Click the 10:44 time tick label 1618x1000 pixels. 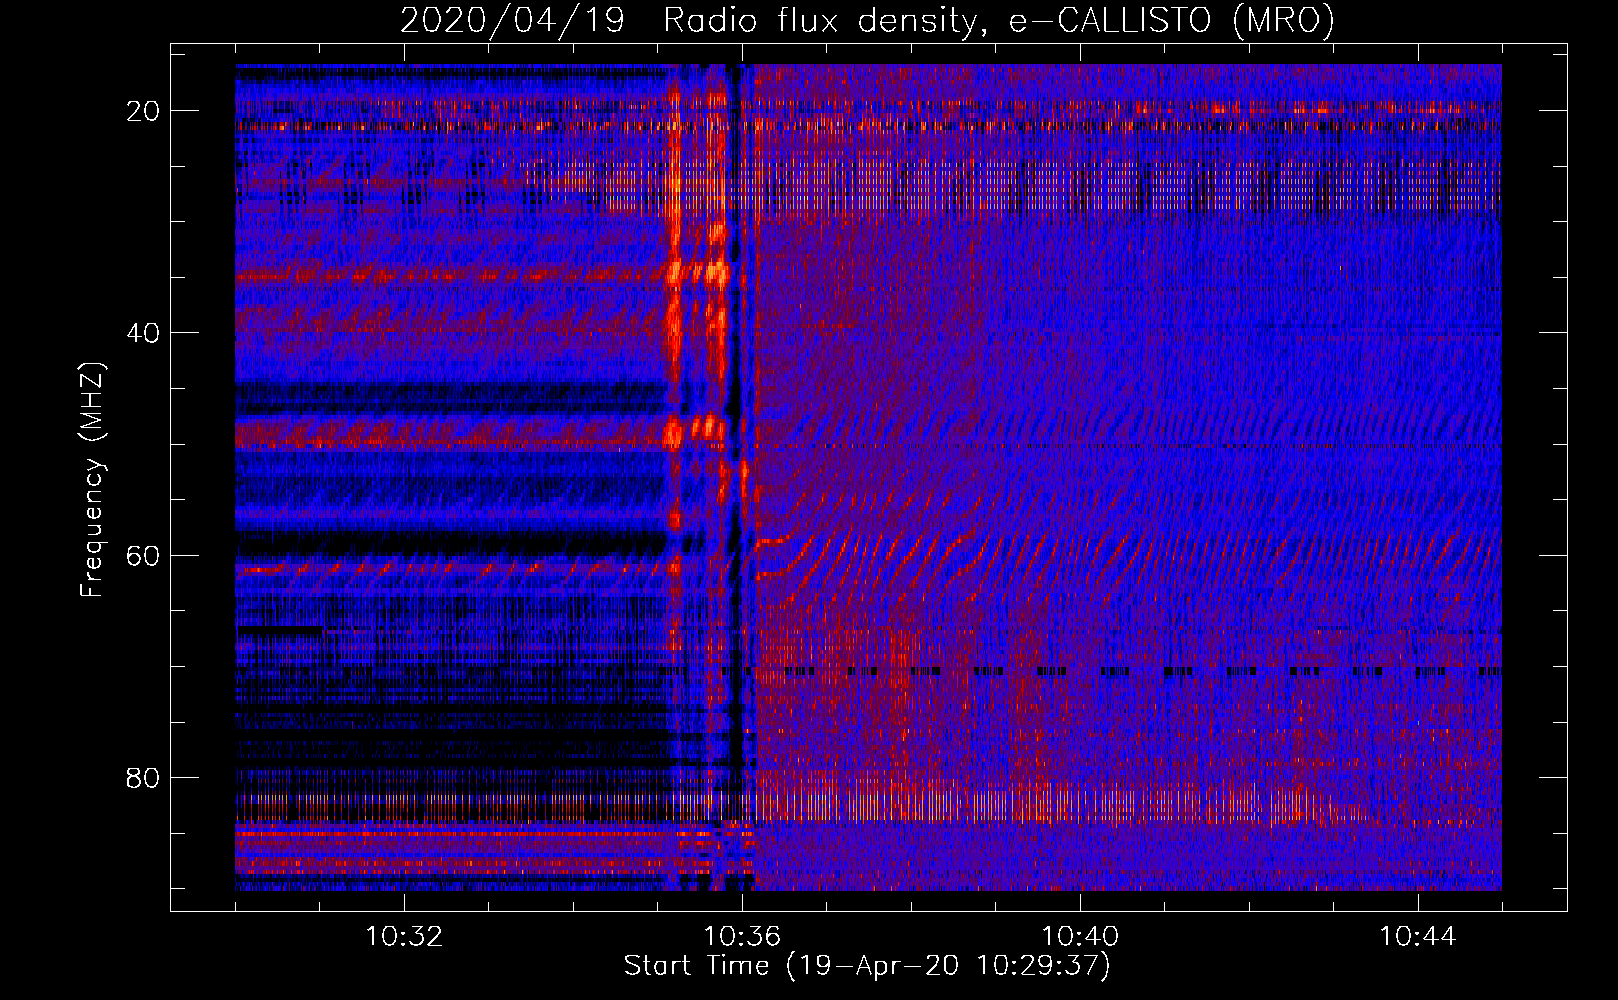[x=1418, y=937]
